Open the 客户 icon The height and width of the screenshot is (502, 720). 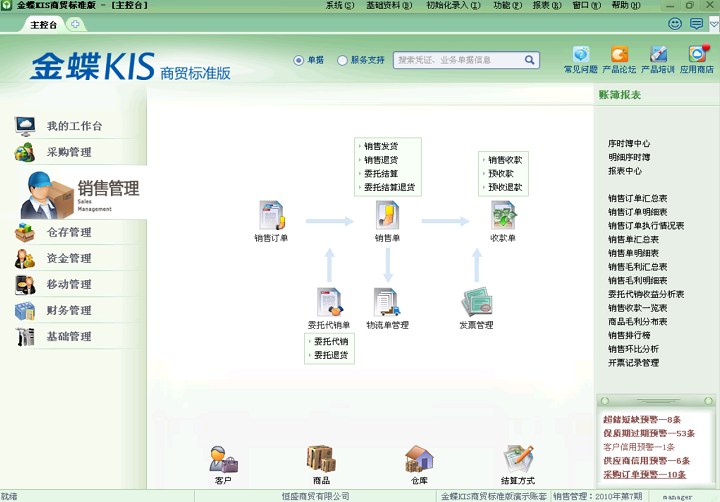pyautogui.click(x=223, y=459)
